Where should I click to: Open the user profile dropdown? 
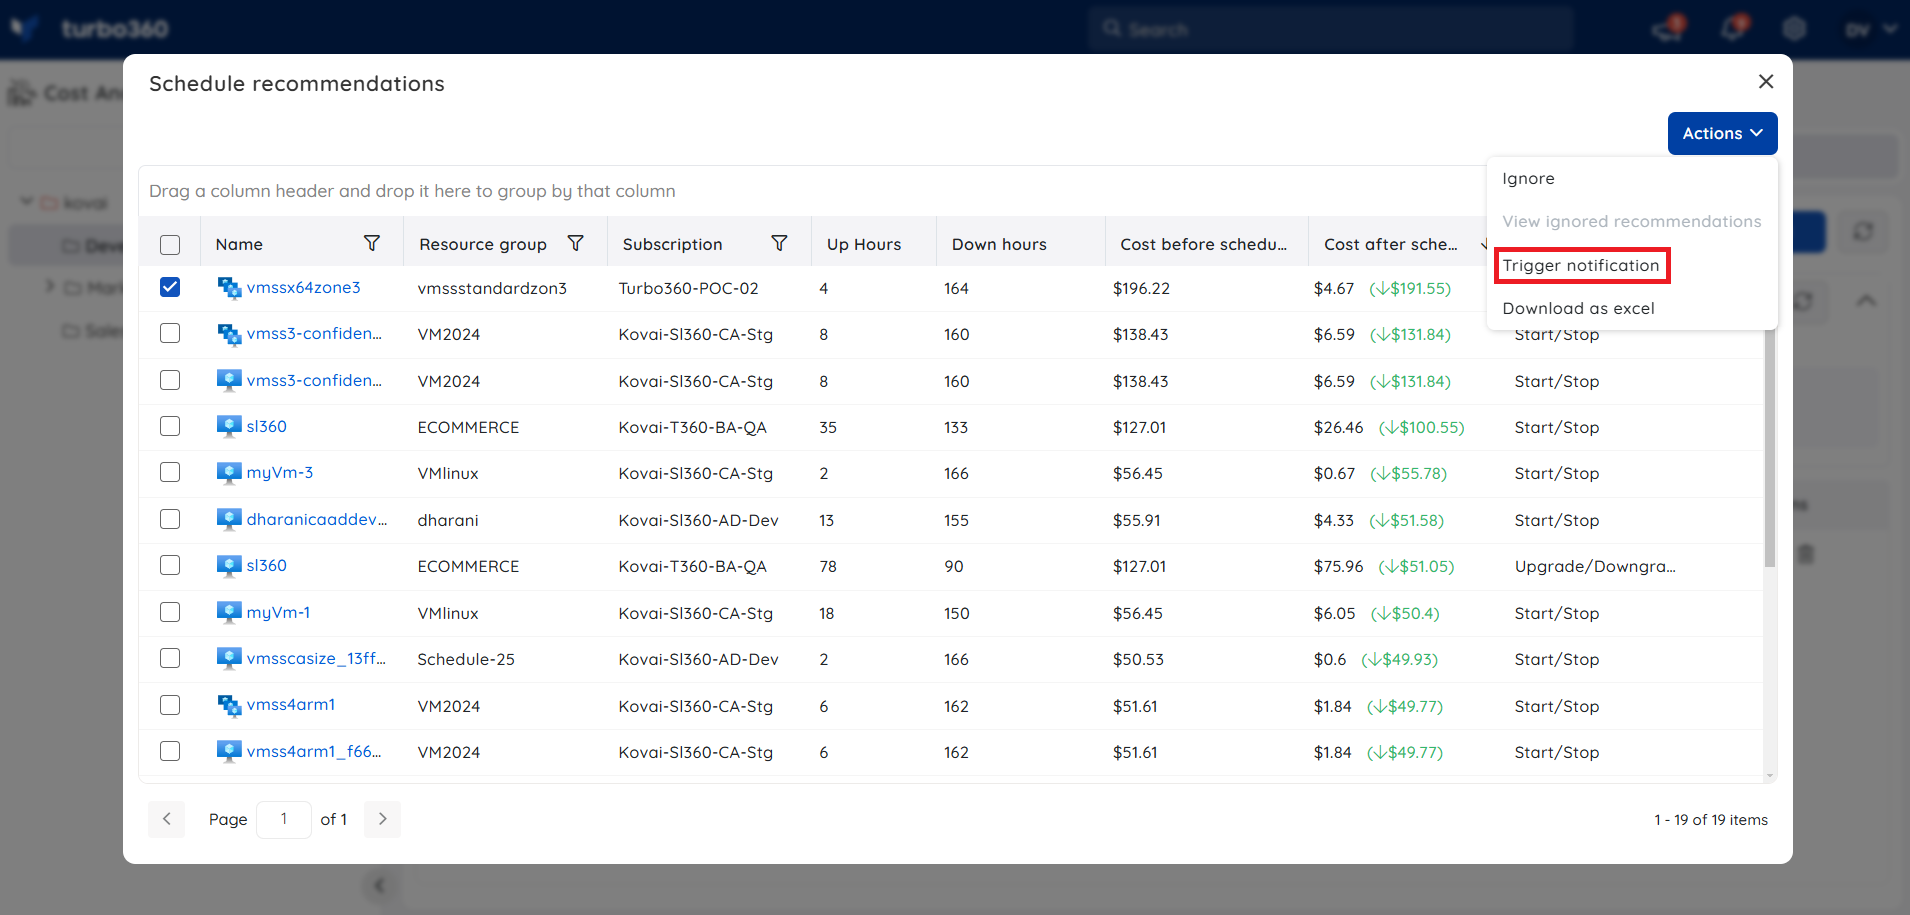1870,29
